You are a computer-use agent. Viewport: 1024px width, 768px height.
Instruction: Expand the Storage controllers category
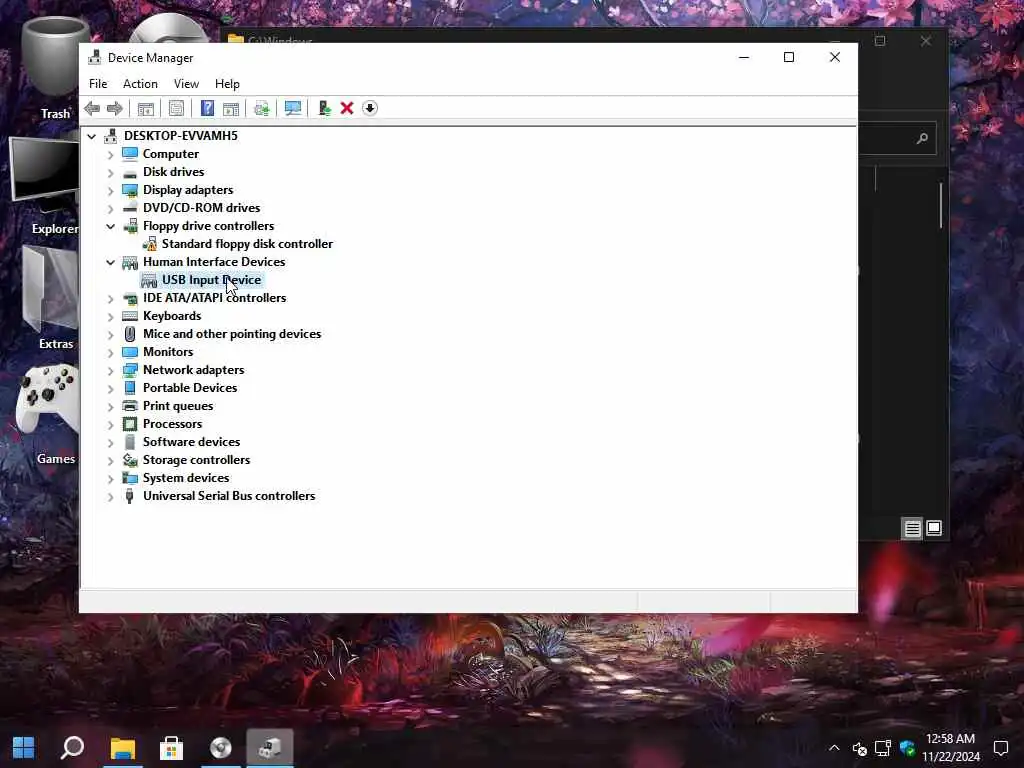pos(110,460)
